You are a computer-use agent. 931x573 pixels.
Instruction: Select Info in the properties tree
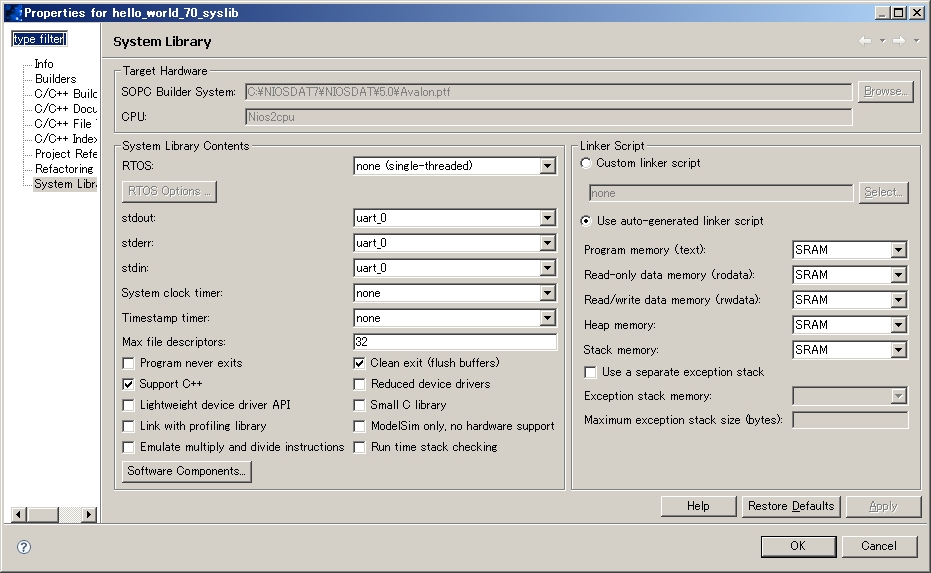pyautogui.click(x=44, y=64)
